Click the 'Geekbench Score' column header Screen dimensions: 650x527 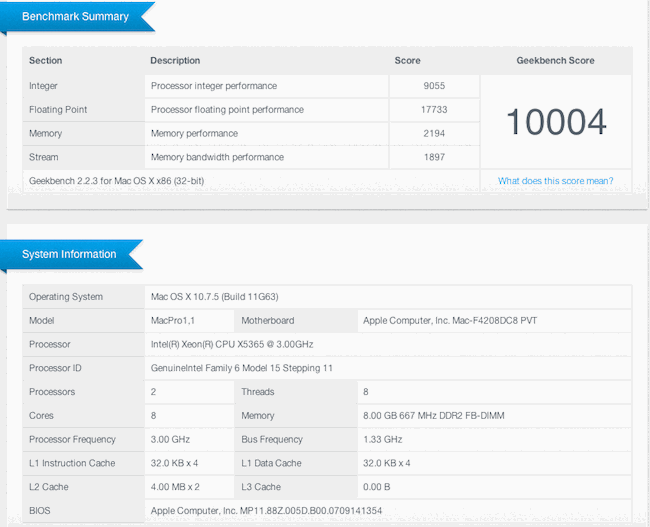coord(555,61)
